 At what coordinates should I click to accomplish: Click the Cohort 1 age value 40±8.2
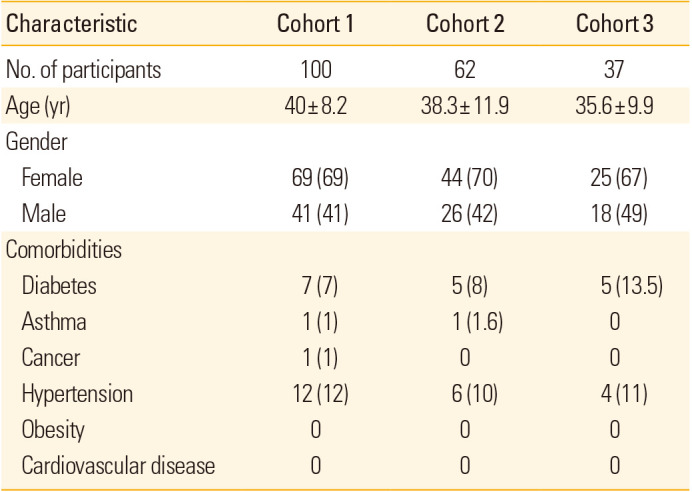pos(316,107)
